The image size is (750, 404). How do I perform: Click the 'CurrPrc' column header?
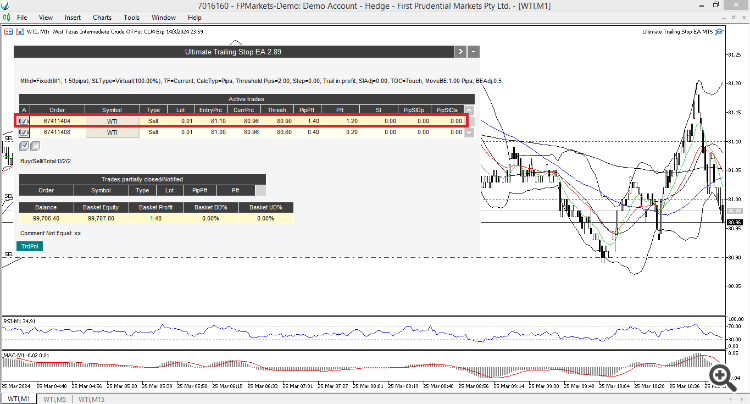(x=244, y=110)
